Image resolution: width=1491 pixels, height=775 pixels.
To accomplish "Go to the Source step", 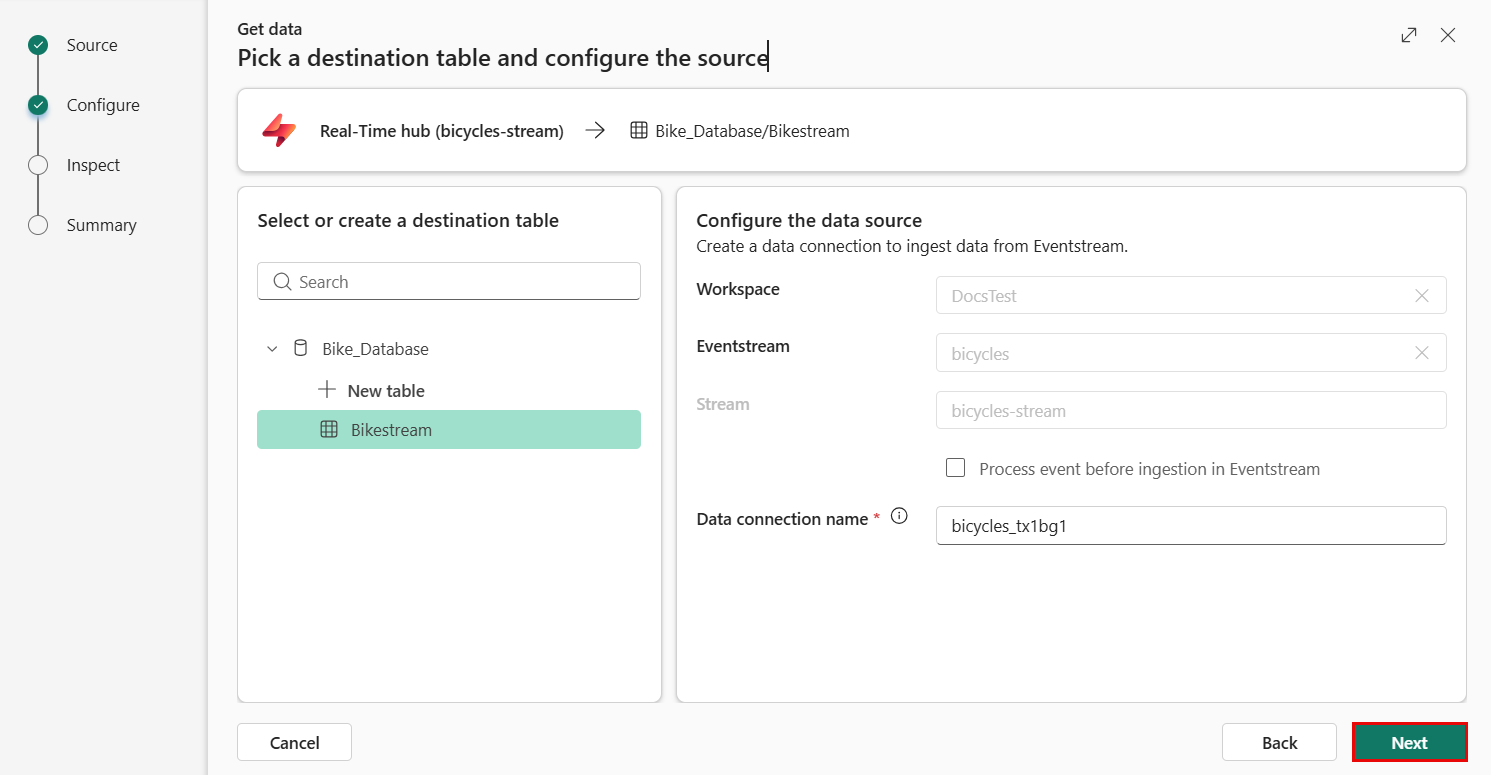I will point(91,45).
